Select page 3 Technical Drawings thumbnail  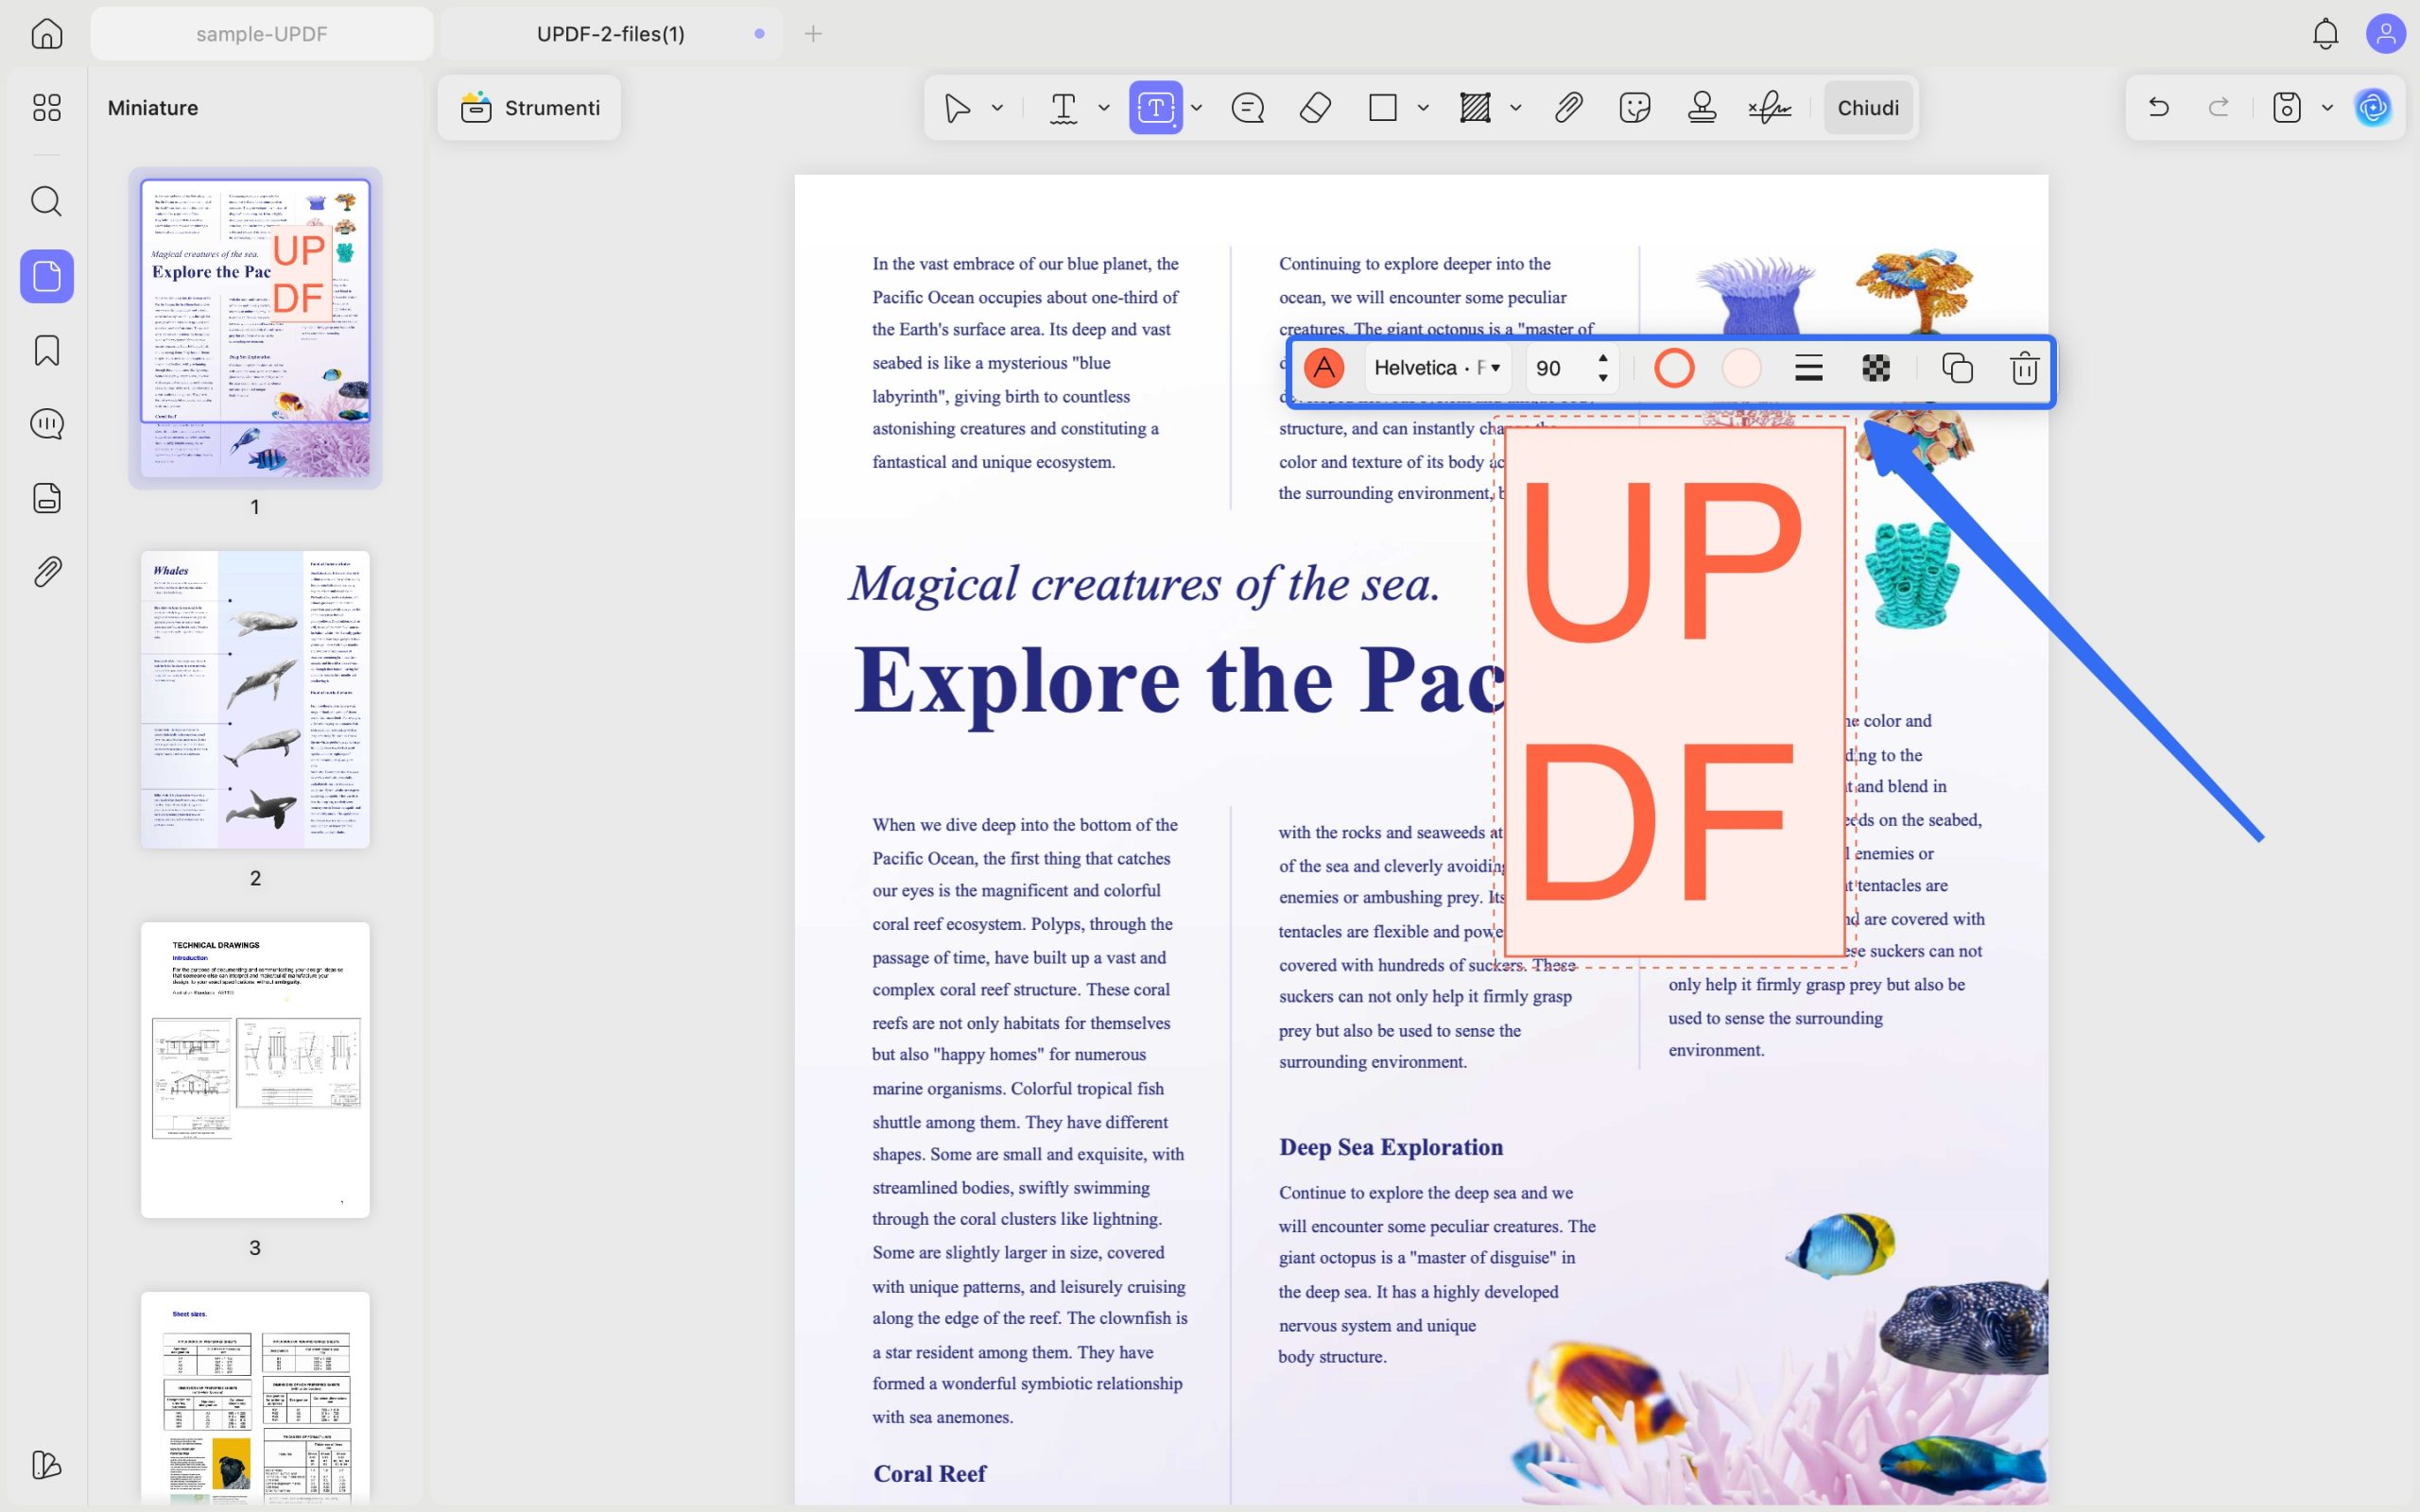point(255,1069)
